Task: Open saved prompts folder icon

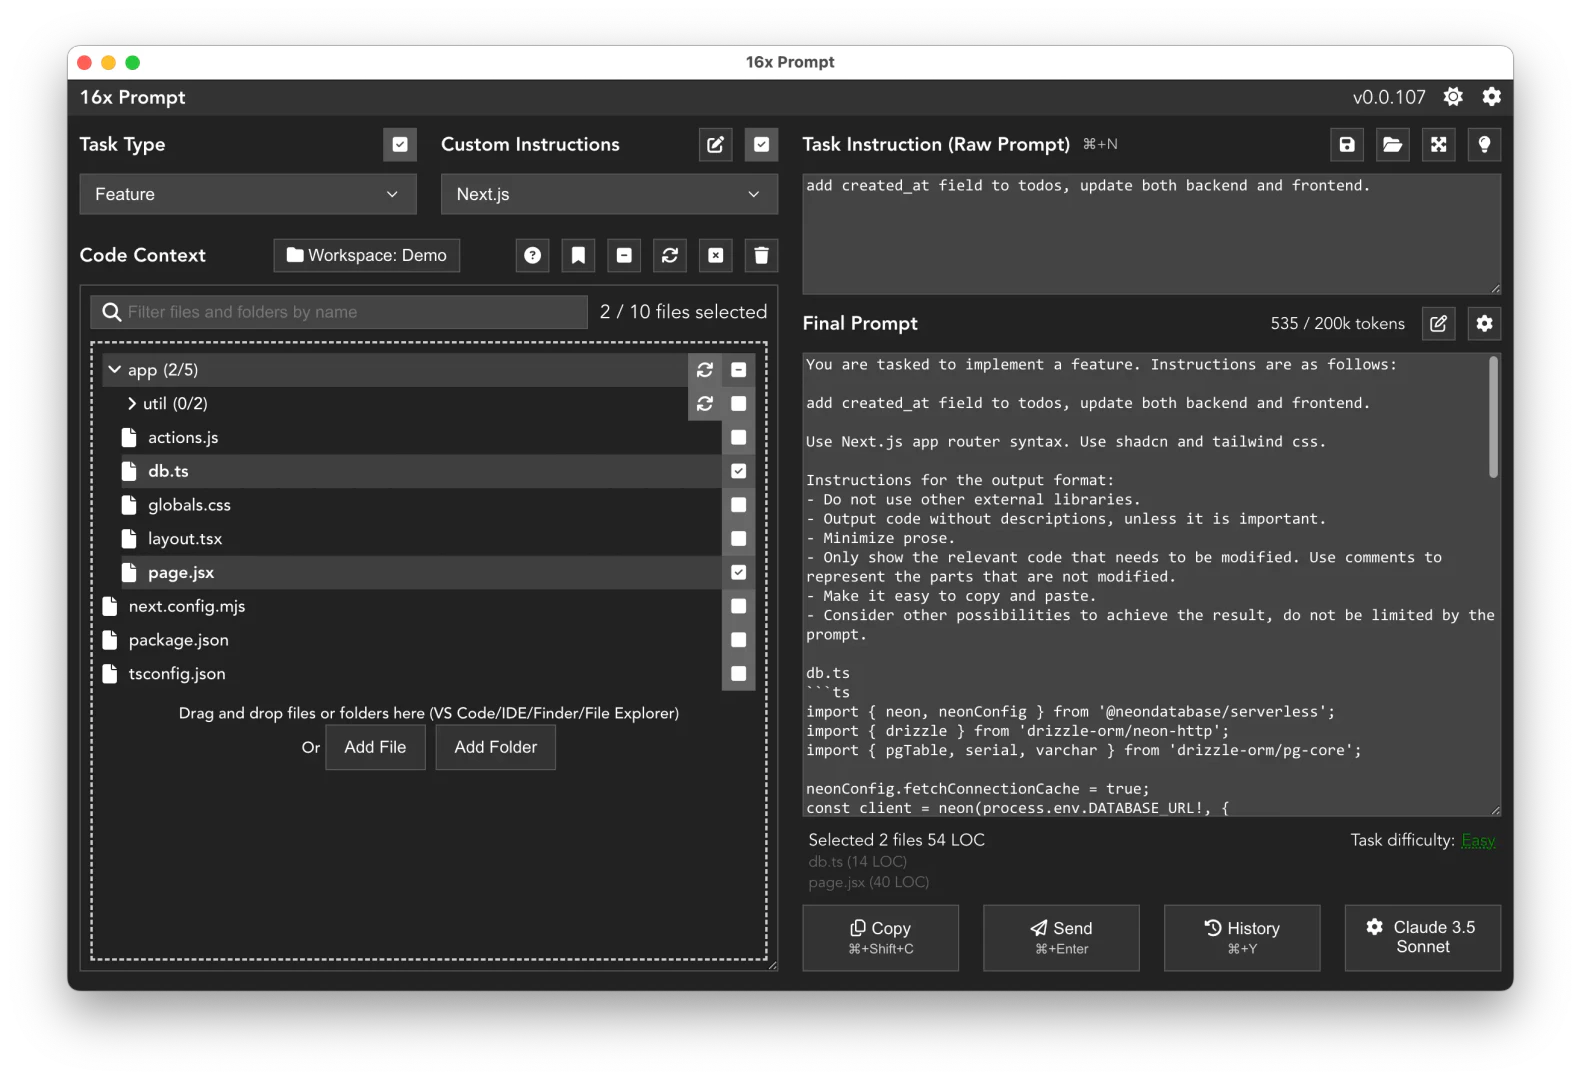Action: (1392, 145)
